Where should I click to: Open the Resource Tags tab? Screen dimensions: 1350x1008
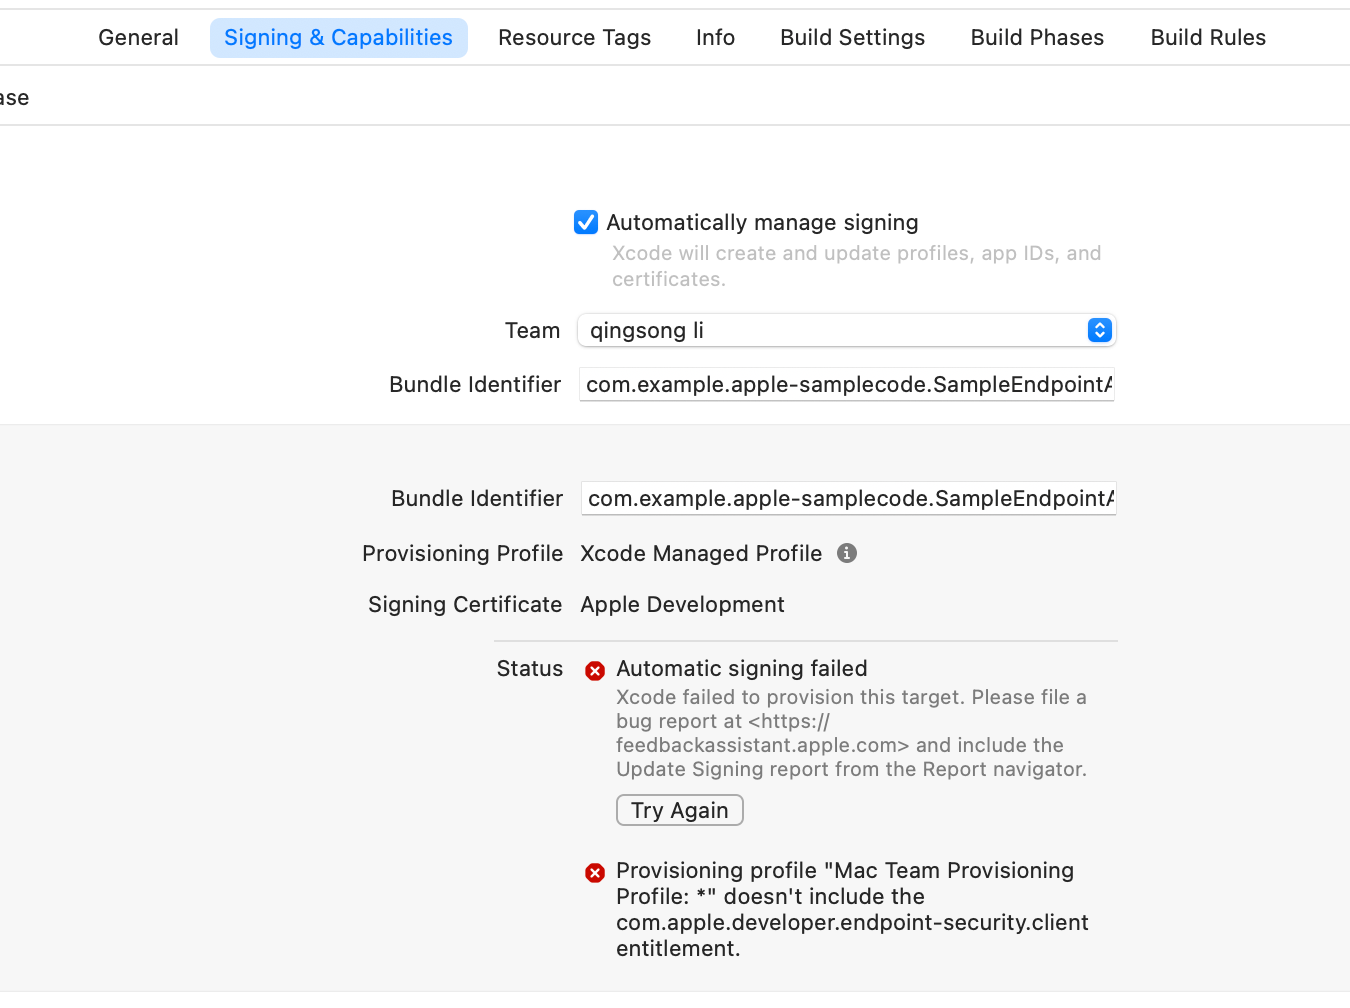pos(574,38)
